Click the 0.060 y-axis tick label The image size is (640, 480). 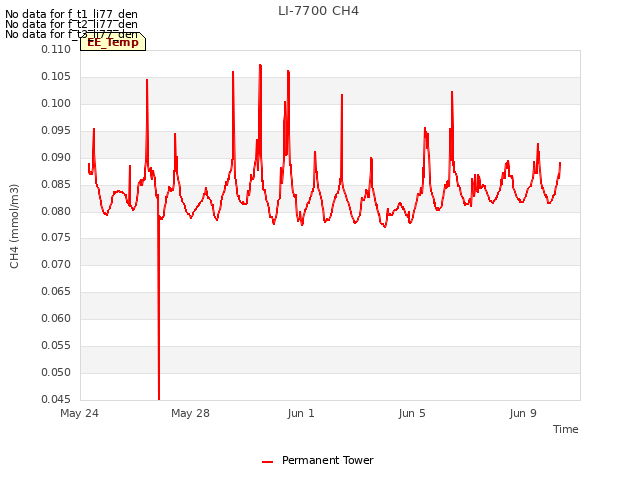click(56, 318)
